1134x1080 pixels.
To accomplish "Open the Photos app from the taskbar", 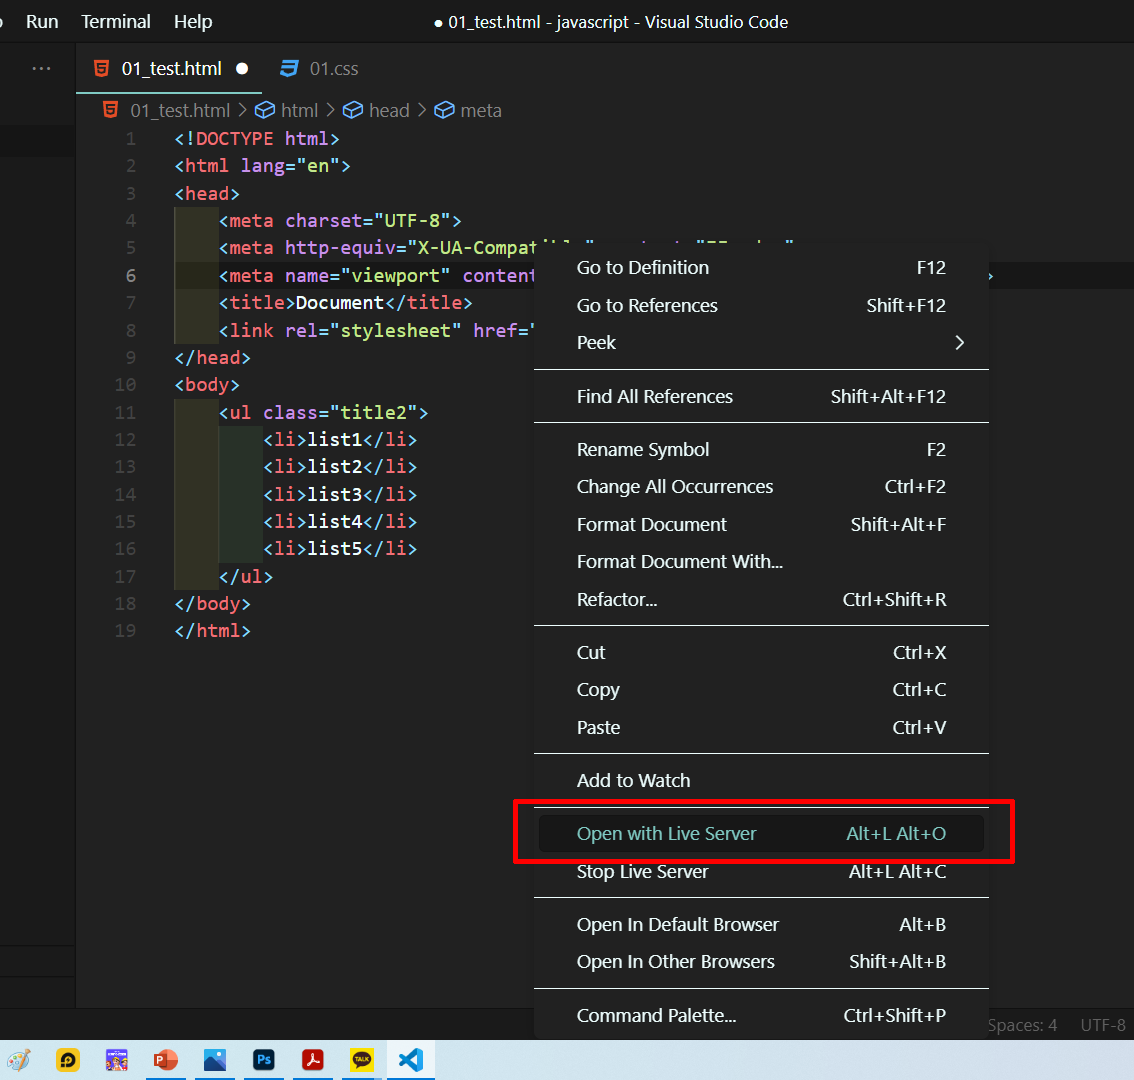I will click(x=215, y=1060).
